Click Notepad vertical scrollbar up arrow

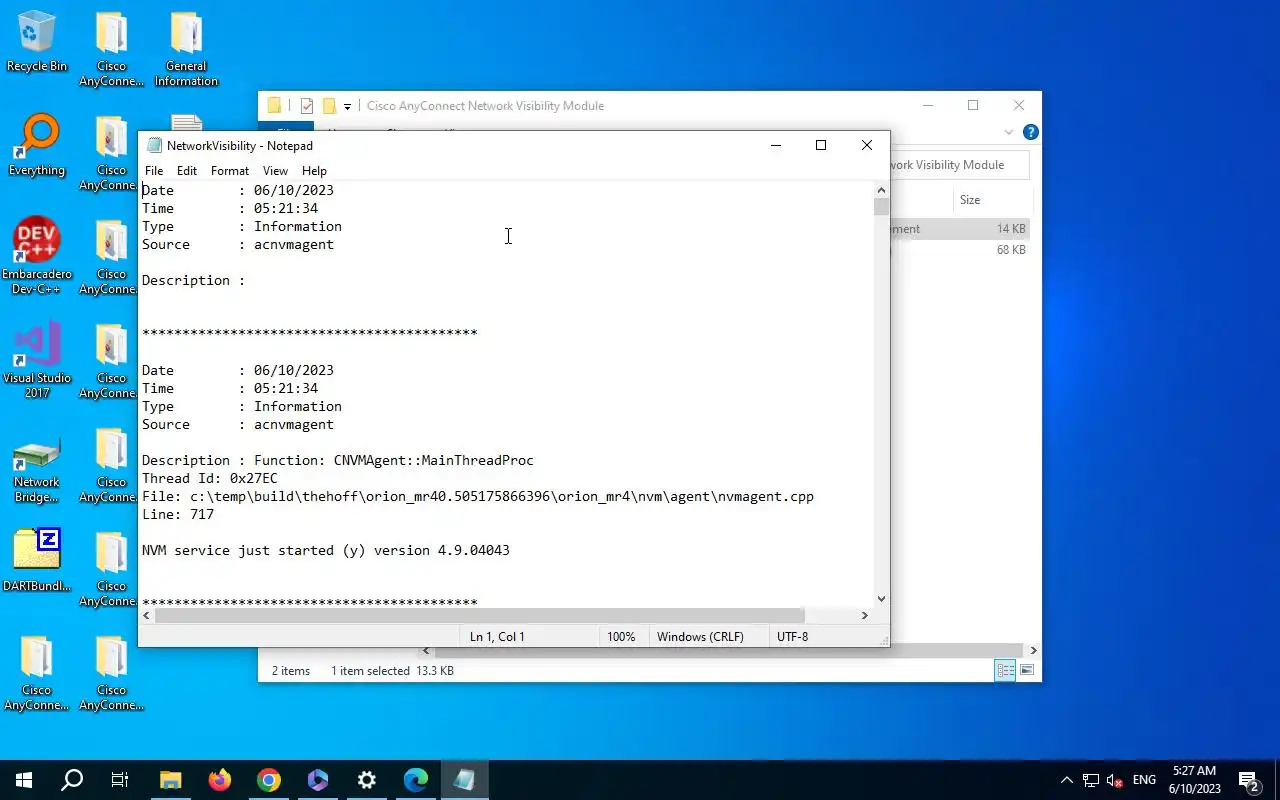[881, 190]
